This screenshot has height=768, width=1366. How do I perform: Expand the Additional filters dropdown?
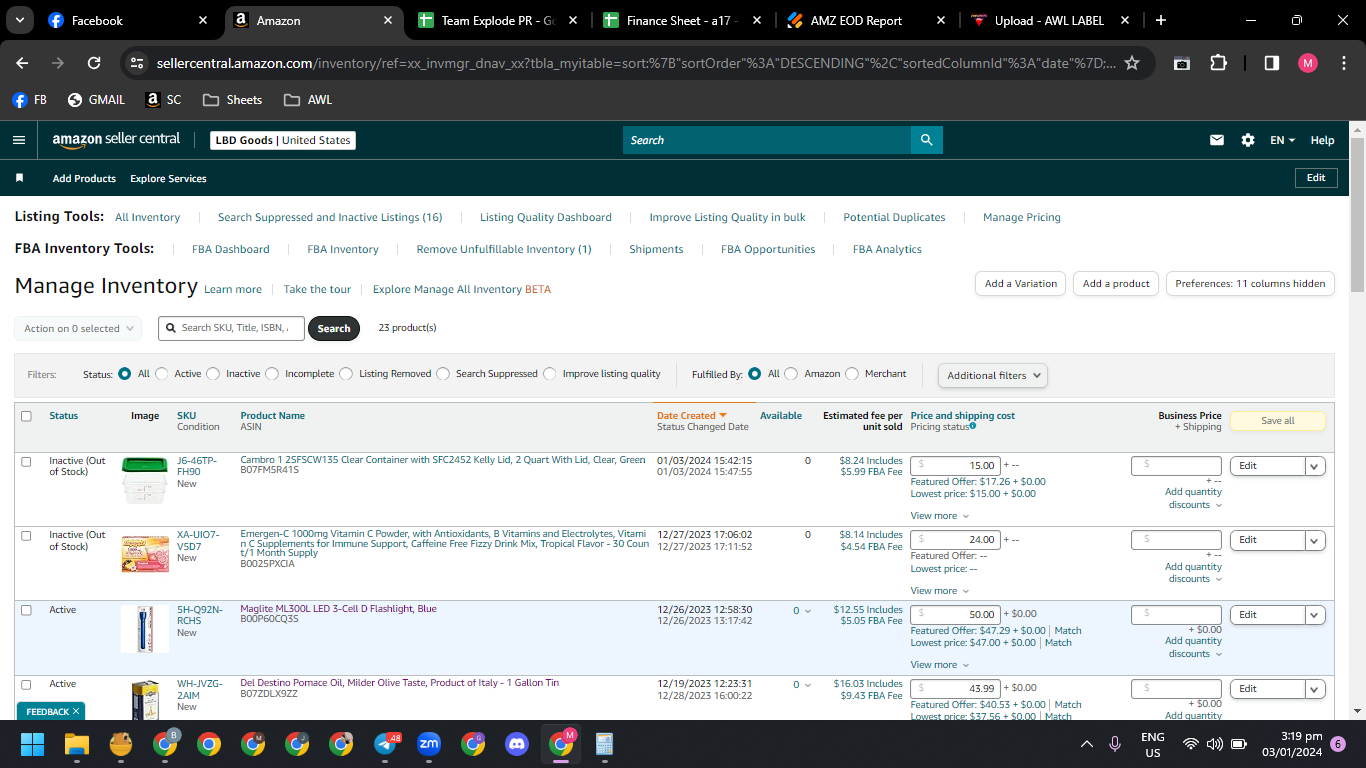993,375
